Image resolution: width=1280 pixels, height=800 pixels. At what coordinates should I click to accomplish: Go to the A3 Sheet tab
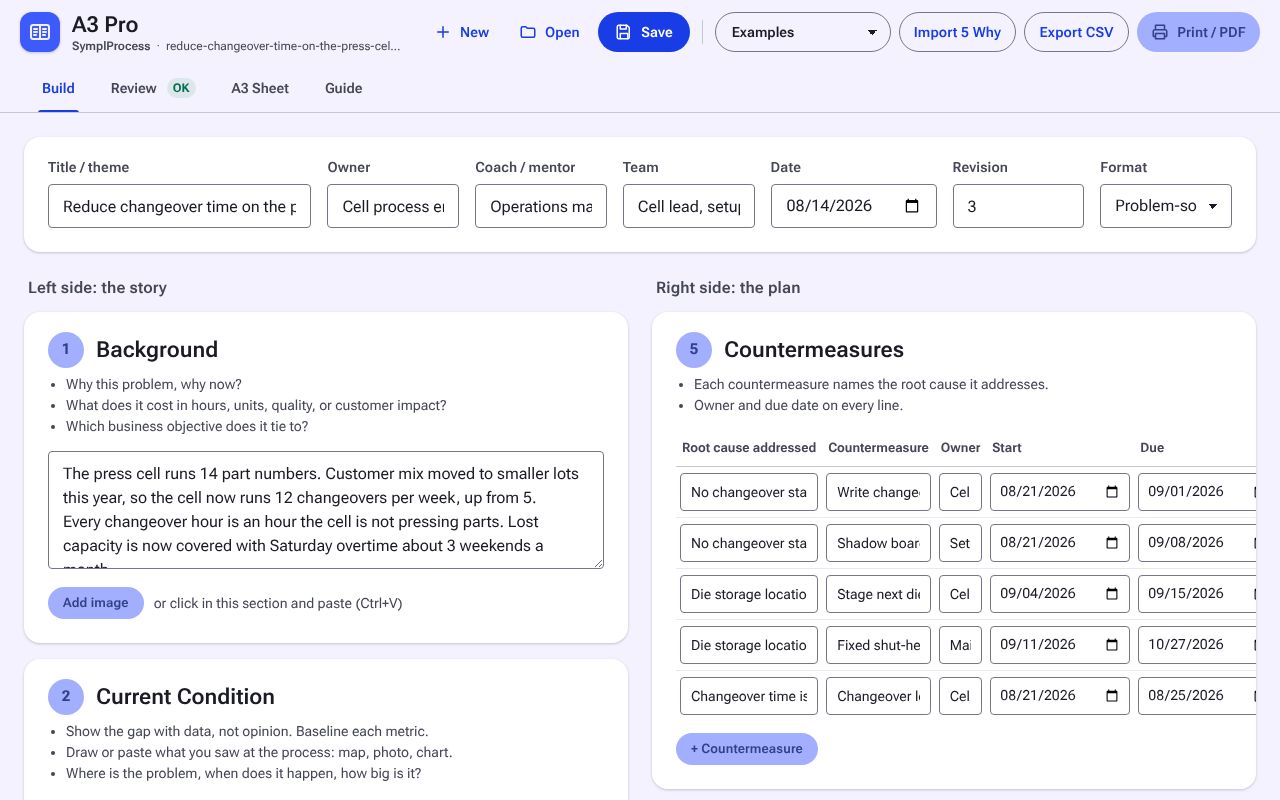260,88
